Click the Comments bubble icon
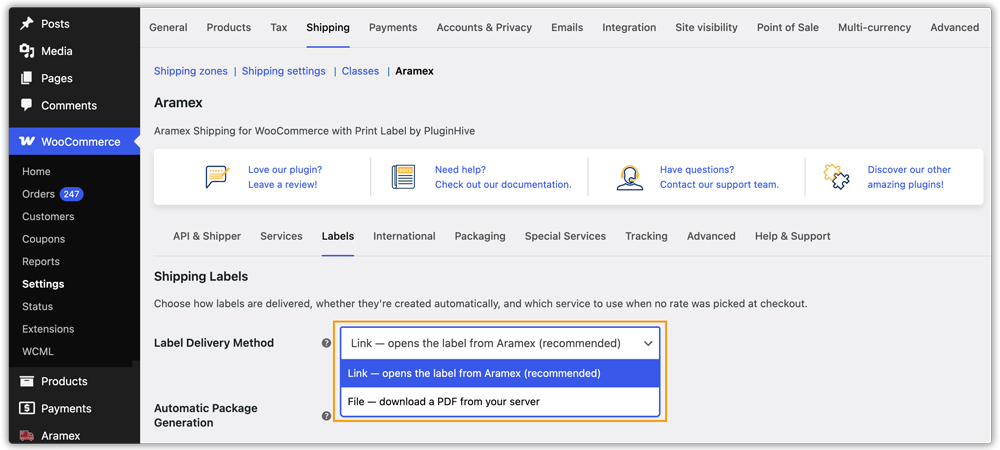Image resolution: width=1000 pixels, height=450 pixels. pos(27,105)
